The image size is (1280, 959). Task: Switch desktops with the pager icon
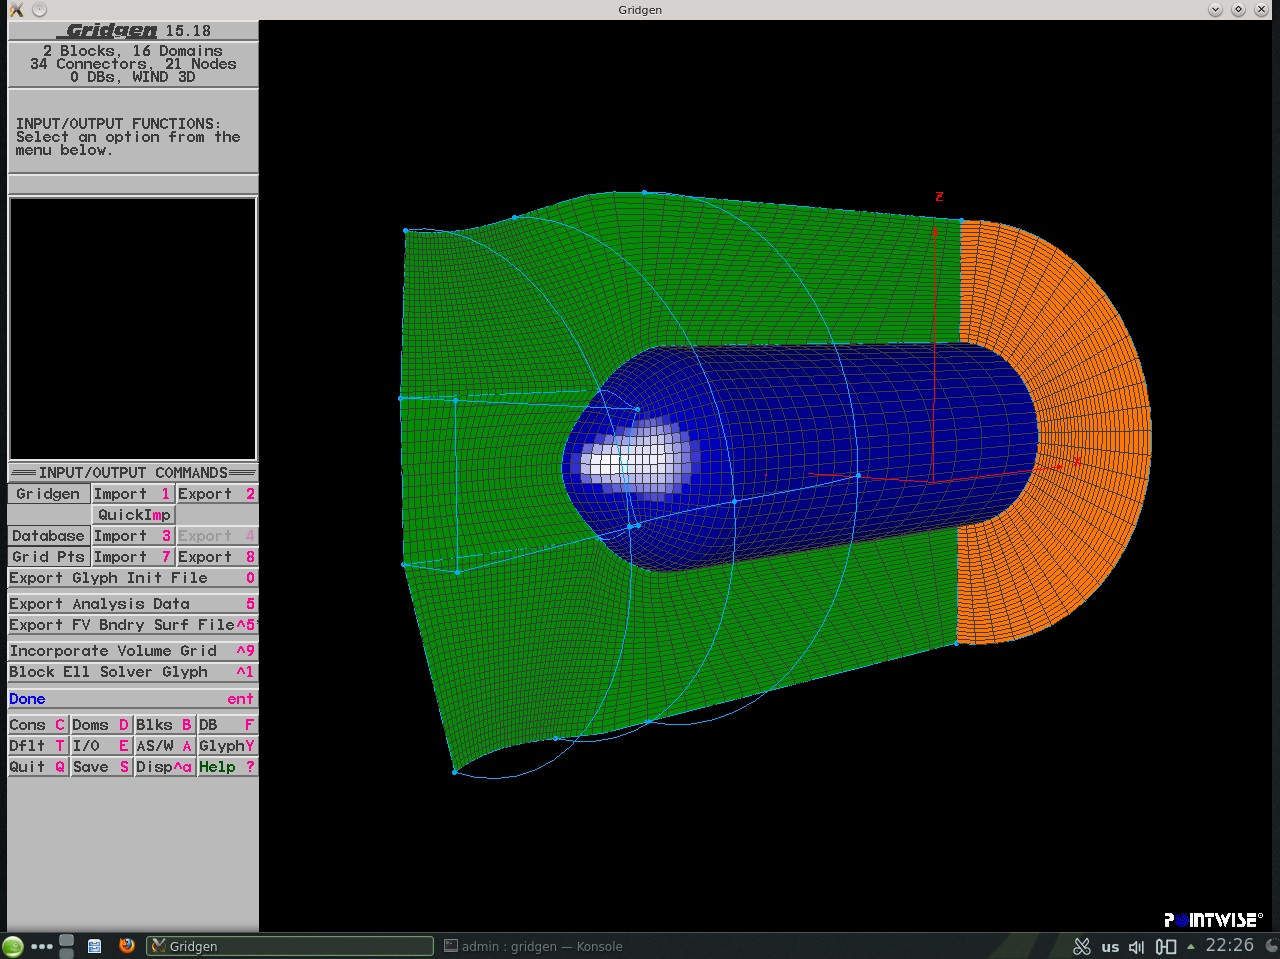[67, 946]
